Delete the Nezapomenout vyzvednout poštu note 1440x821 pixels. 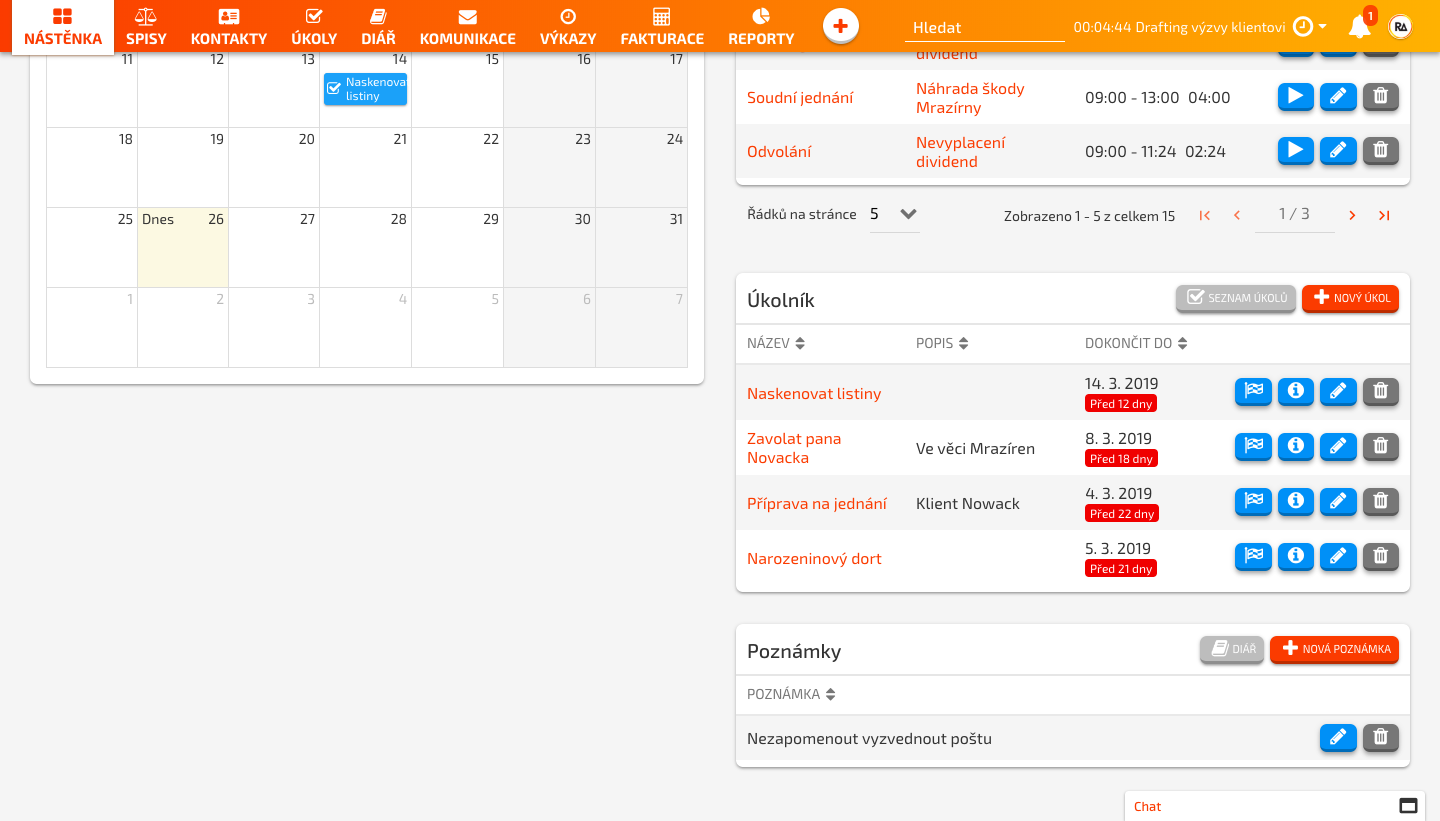(1381, 738)
